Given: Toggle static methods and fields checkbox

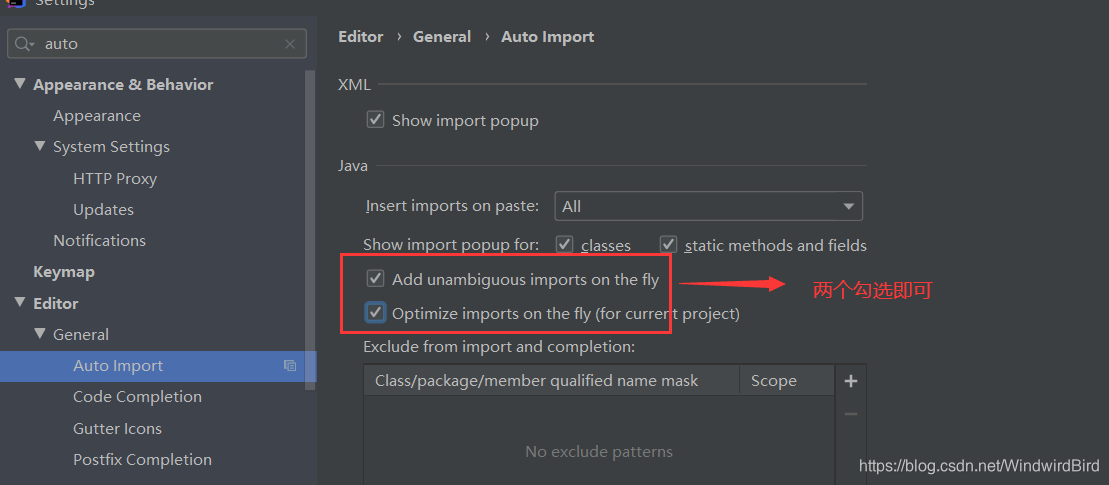Looking at the screenshot, I should click(x=668, y=245).
